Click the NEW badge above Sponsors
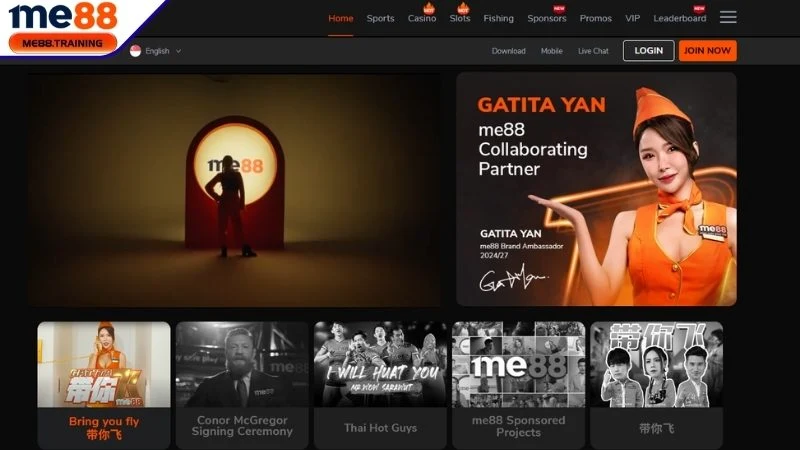The height and width of the screenshot is (450, 800). (x=559, y=7)
